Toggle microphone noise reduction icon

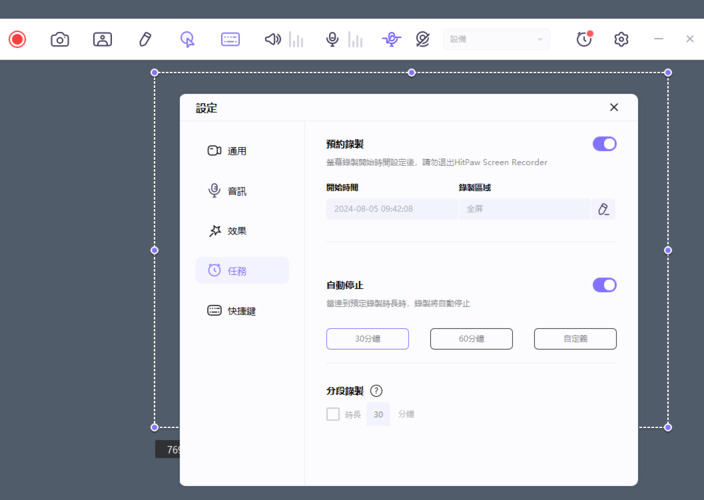click(392, 39)
